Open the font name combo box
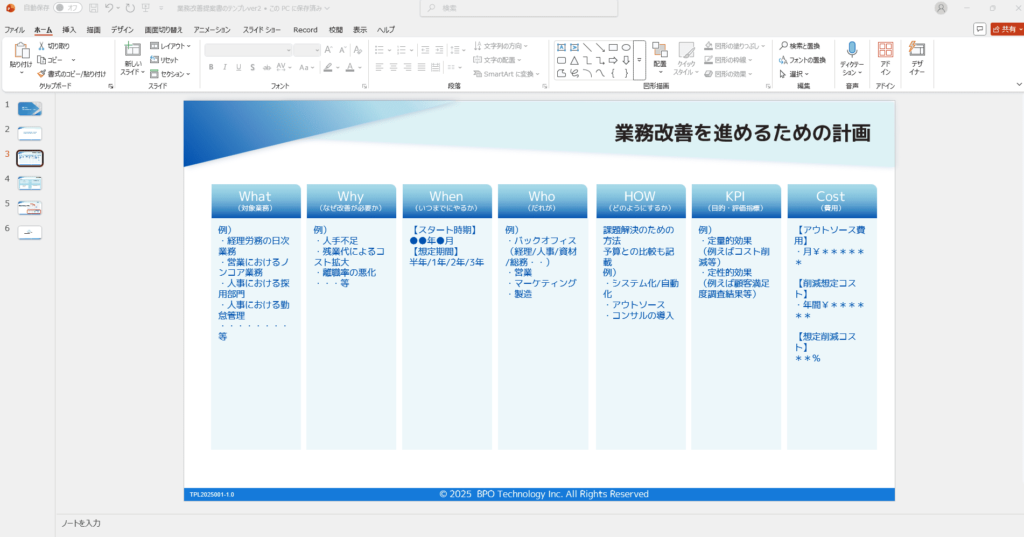This screenshot has width=1024, height=537. tap(248, 50)
